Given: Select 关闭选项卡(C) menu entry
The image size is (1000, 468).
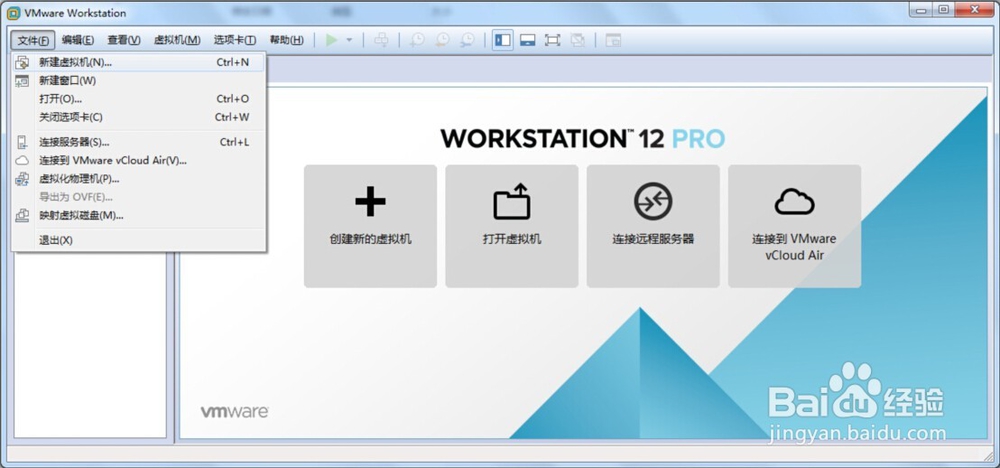Looking at the screenshot, I should click(138, 117).
